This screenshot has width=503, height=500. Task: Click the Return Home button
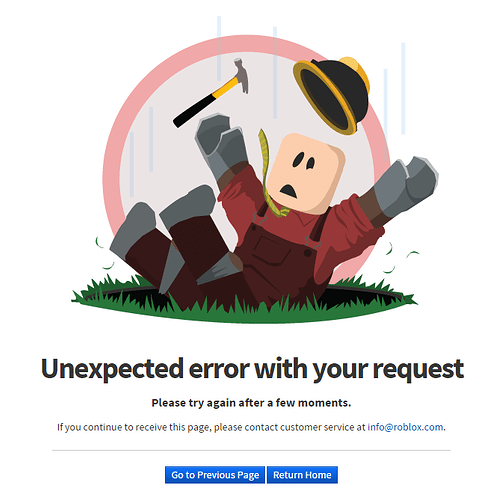tap(302, 475)
